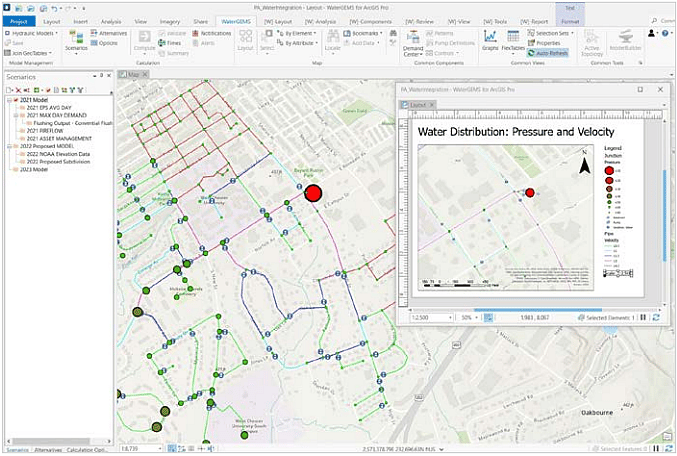The width and height of the screenshot is (677, 456).
Task: Click the command search box
Action: click(664, 21)
